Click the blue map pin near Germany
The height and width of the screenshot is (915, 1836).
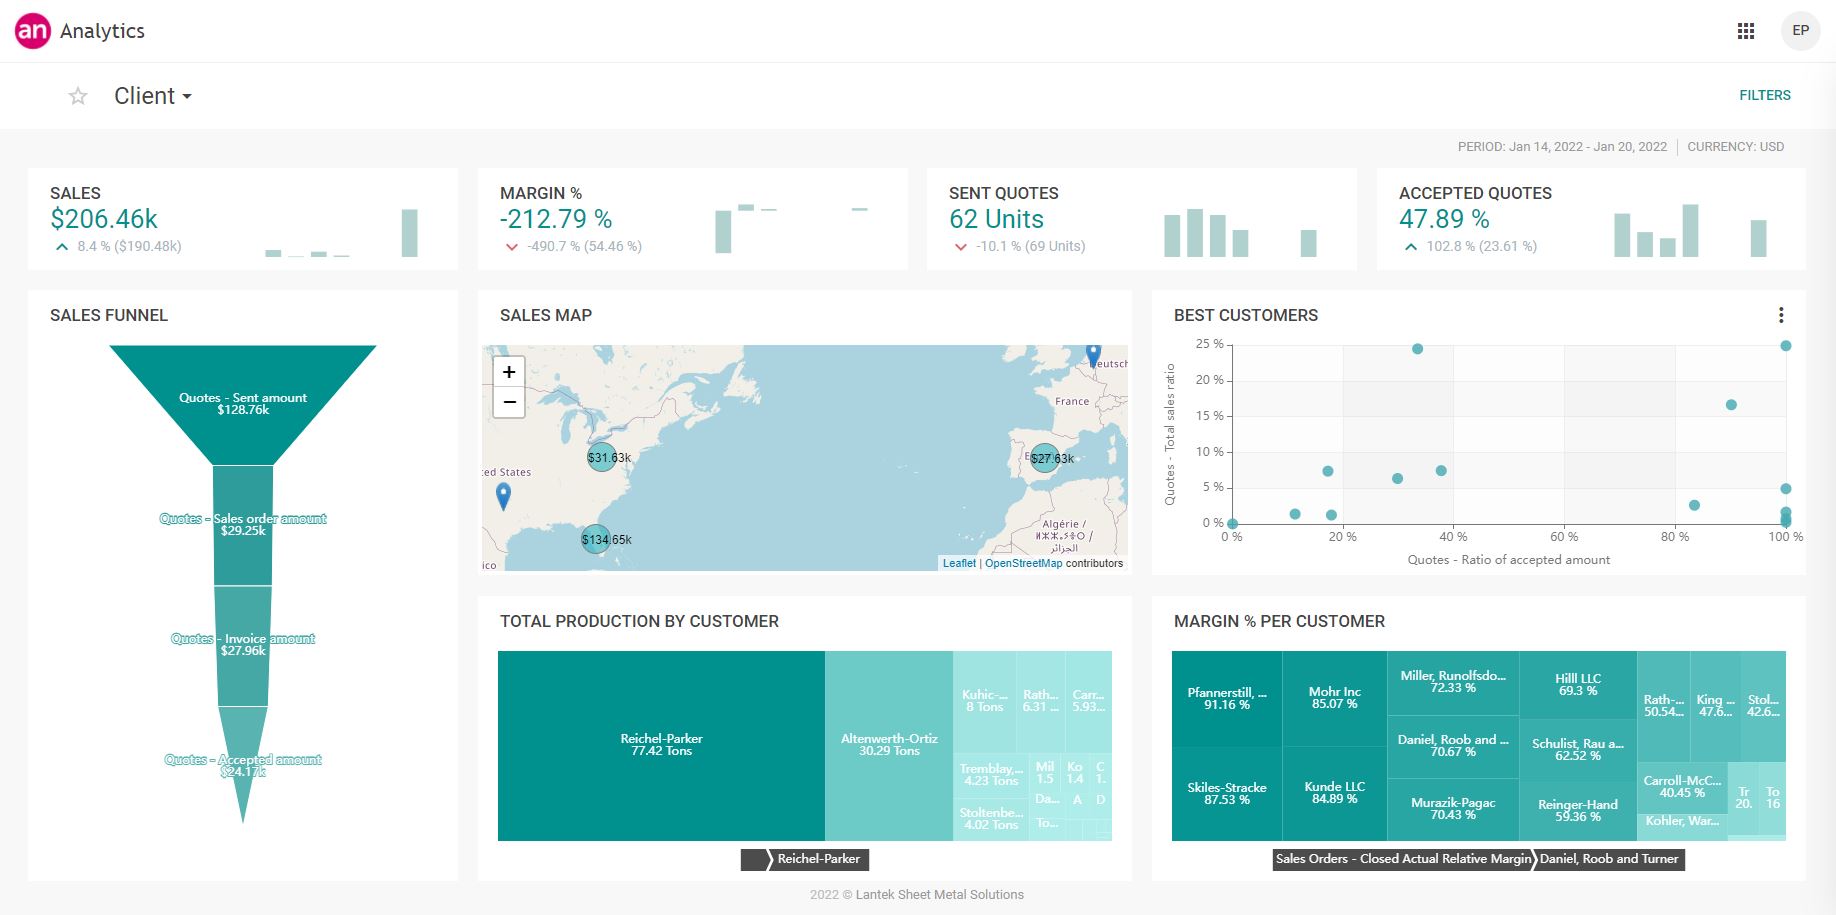coord(1093,355)
